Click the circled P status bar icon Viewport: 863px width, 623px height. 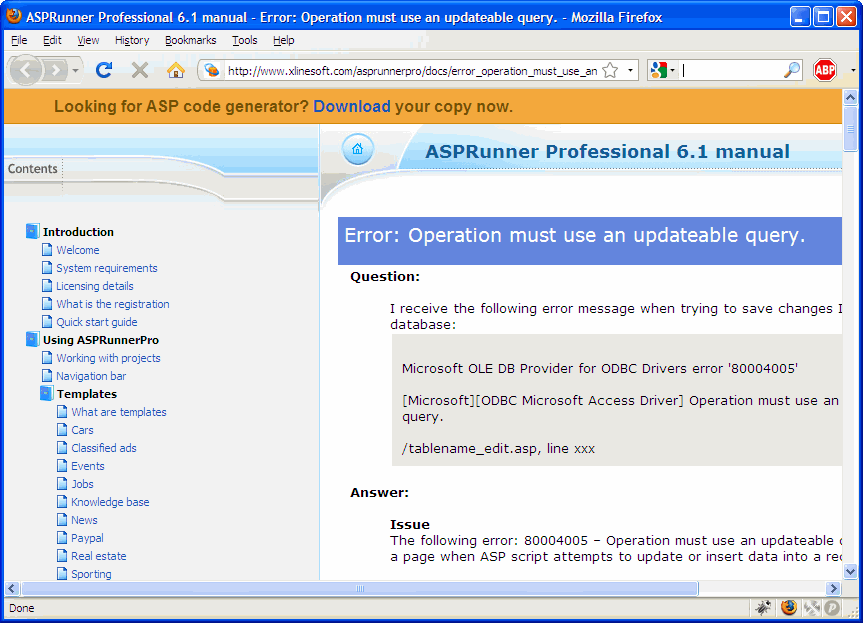pos(832,608)
